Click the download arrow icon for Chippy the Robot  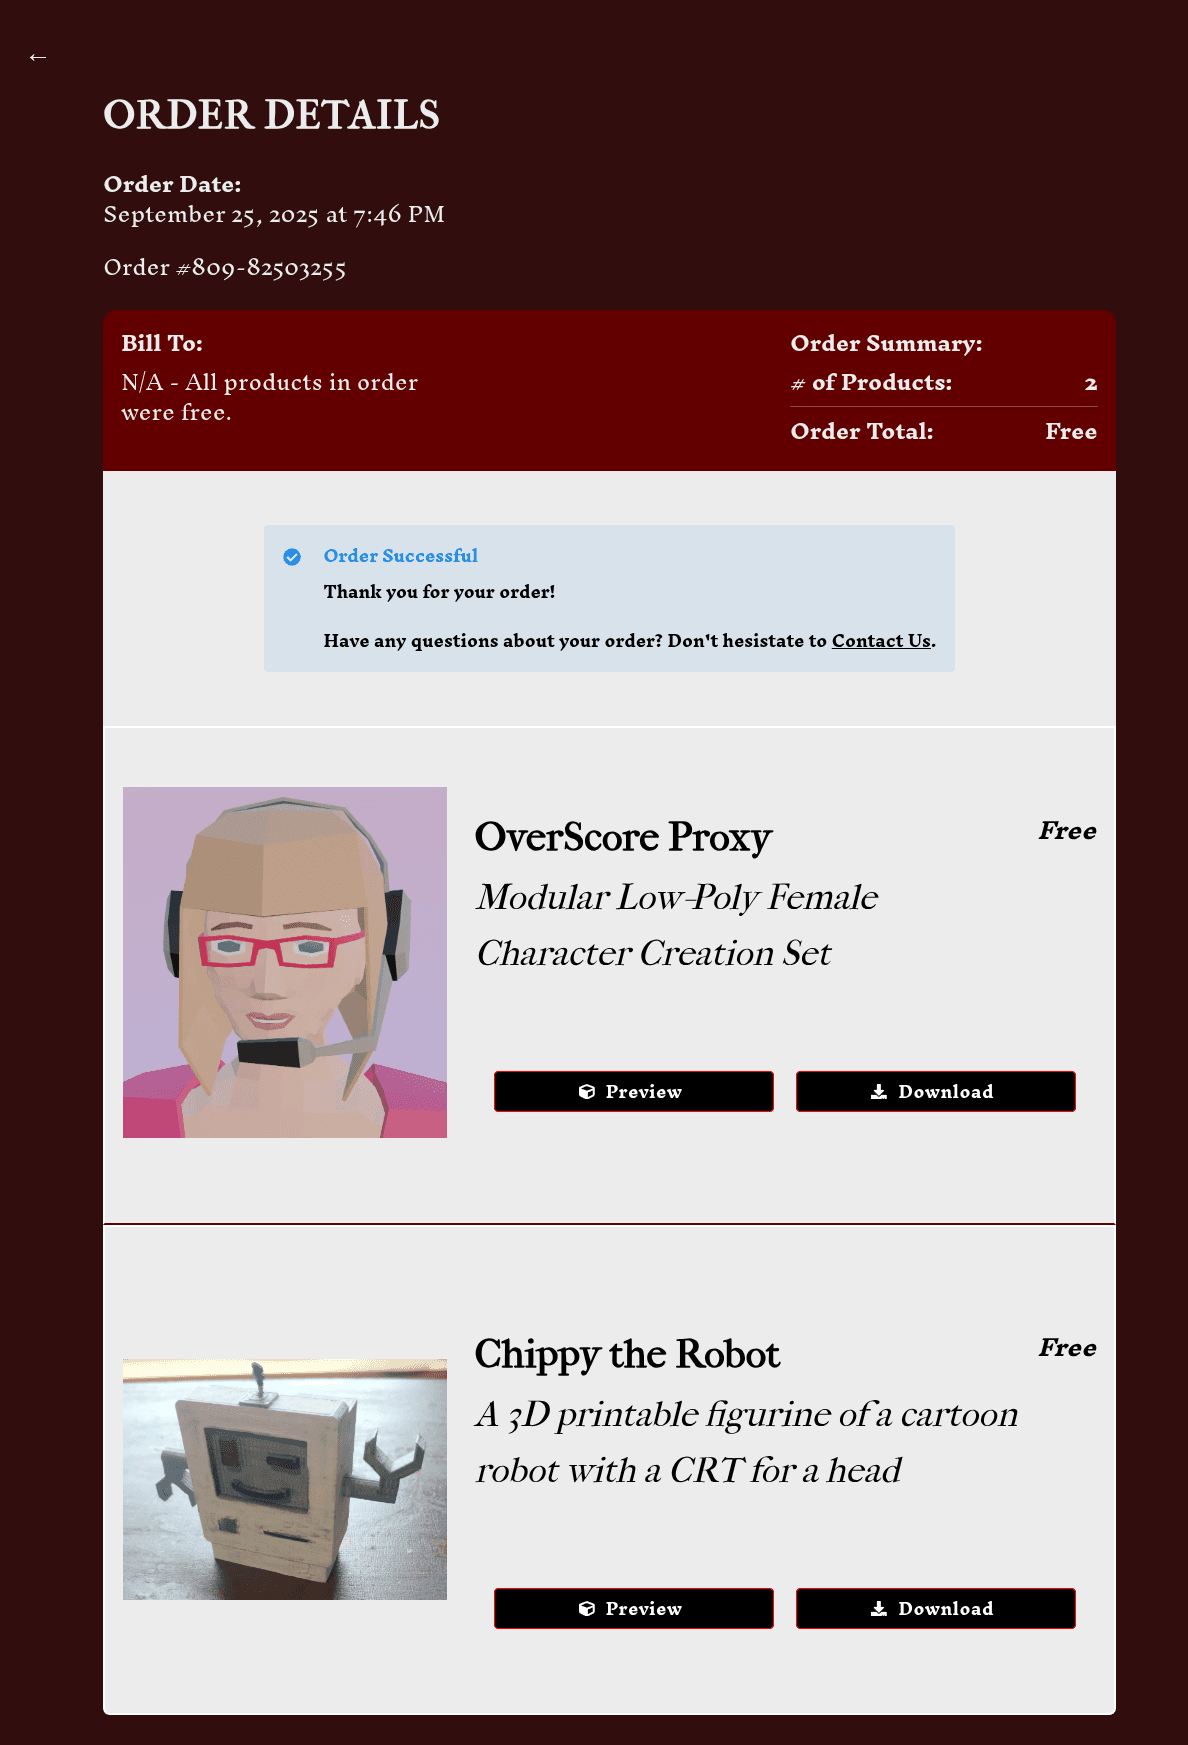point(879,1609)
